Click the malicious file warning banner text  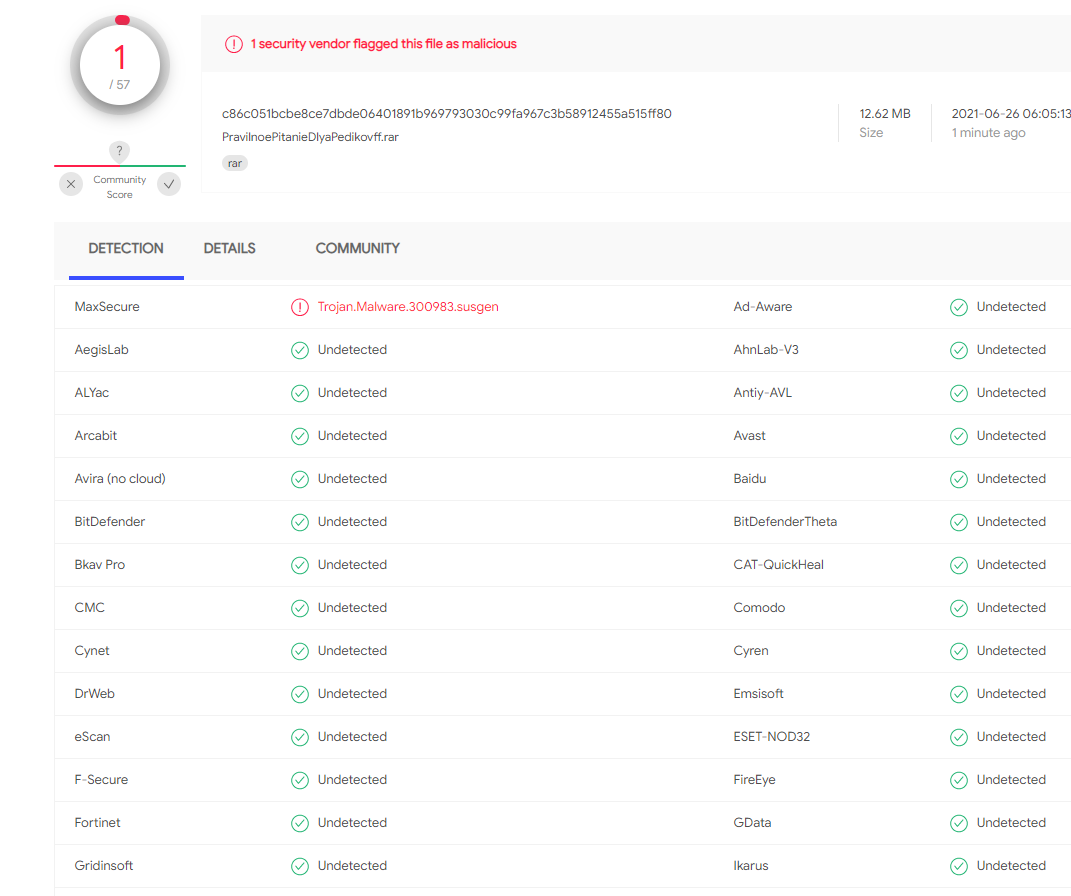383,44
